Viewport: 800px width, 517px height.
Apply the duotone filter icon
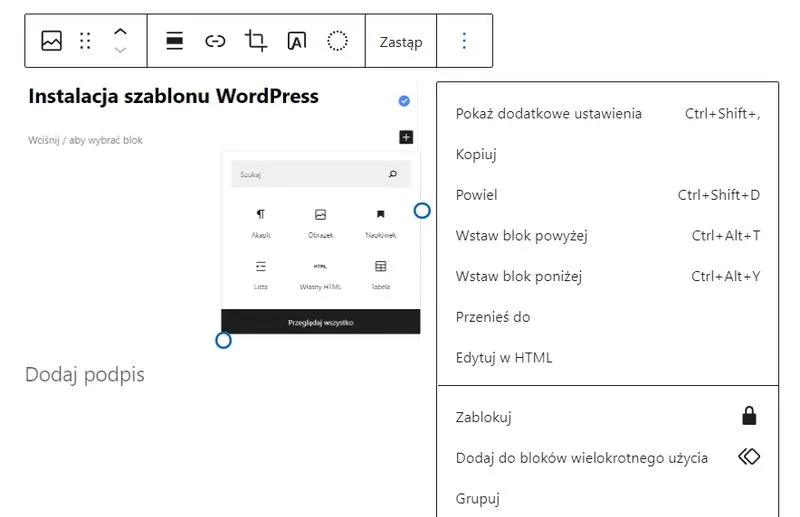click(x=337, y=41)
